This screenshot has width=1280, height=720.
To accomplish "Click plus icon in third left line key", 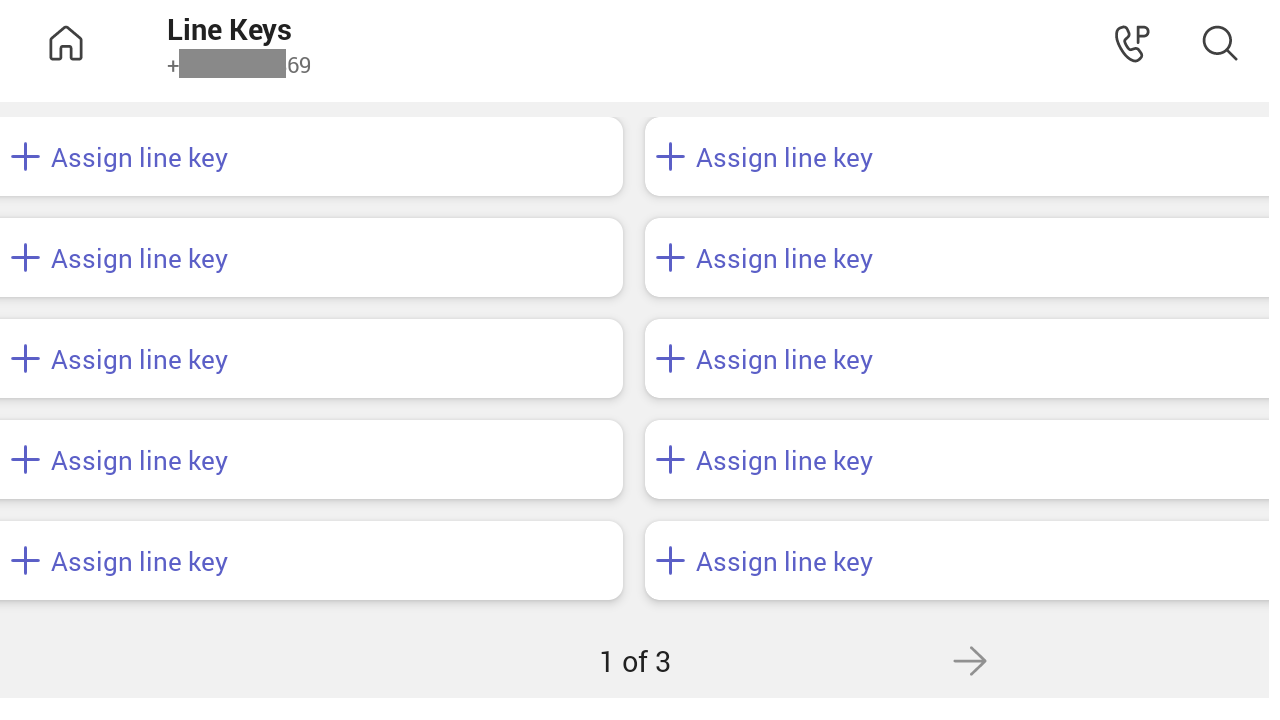I will [25, 359].
